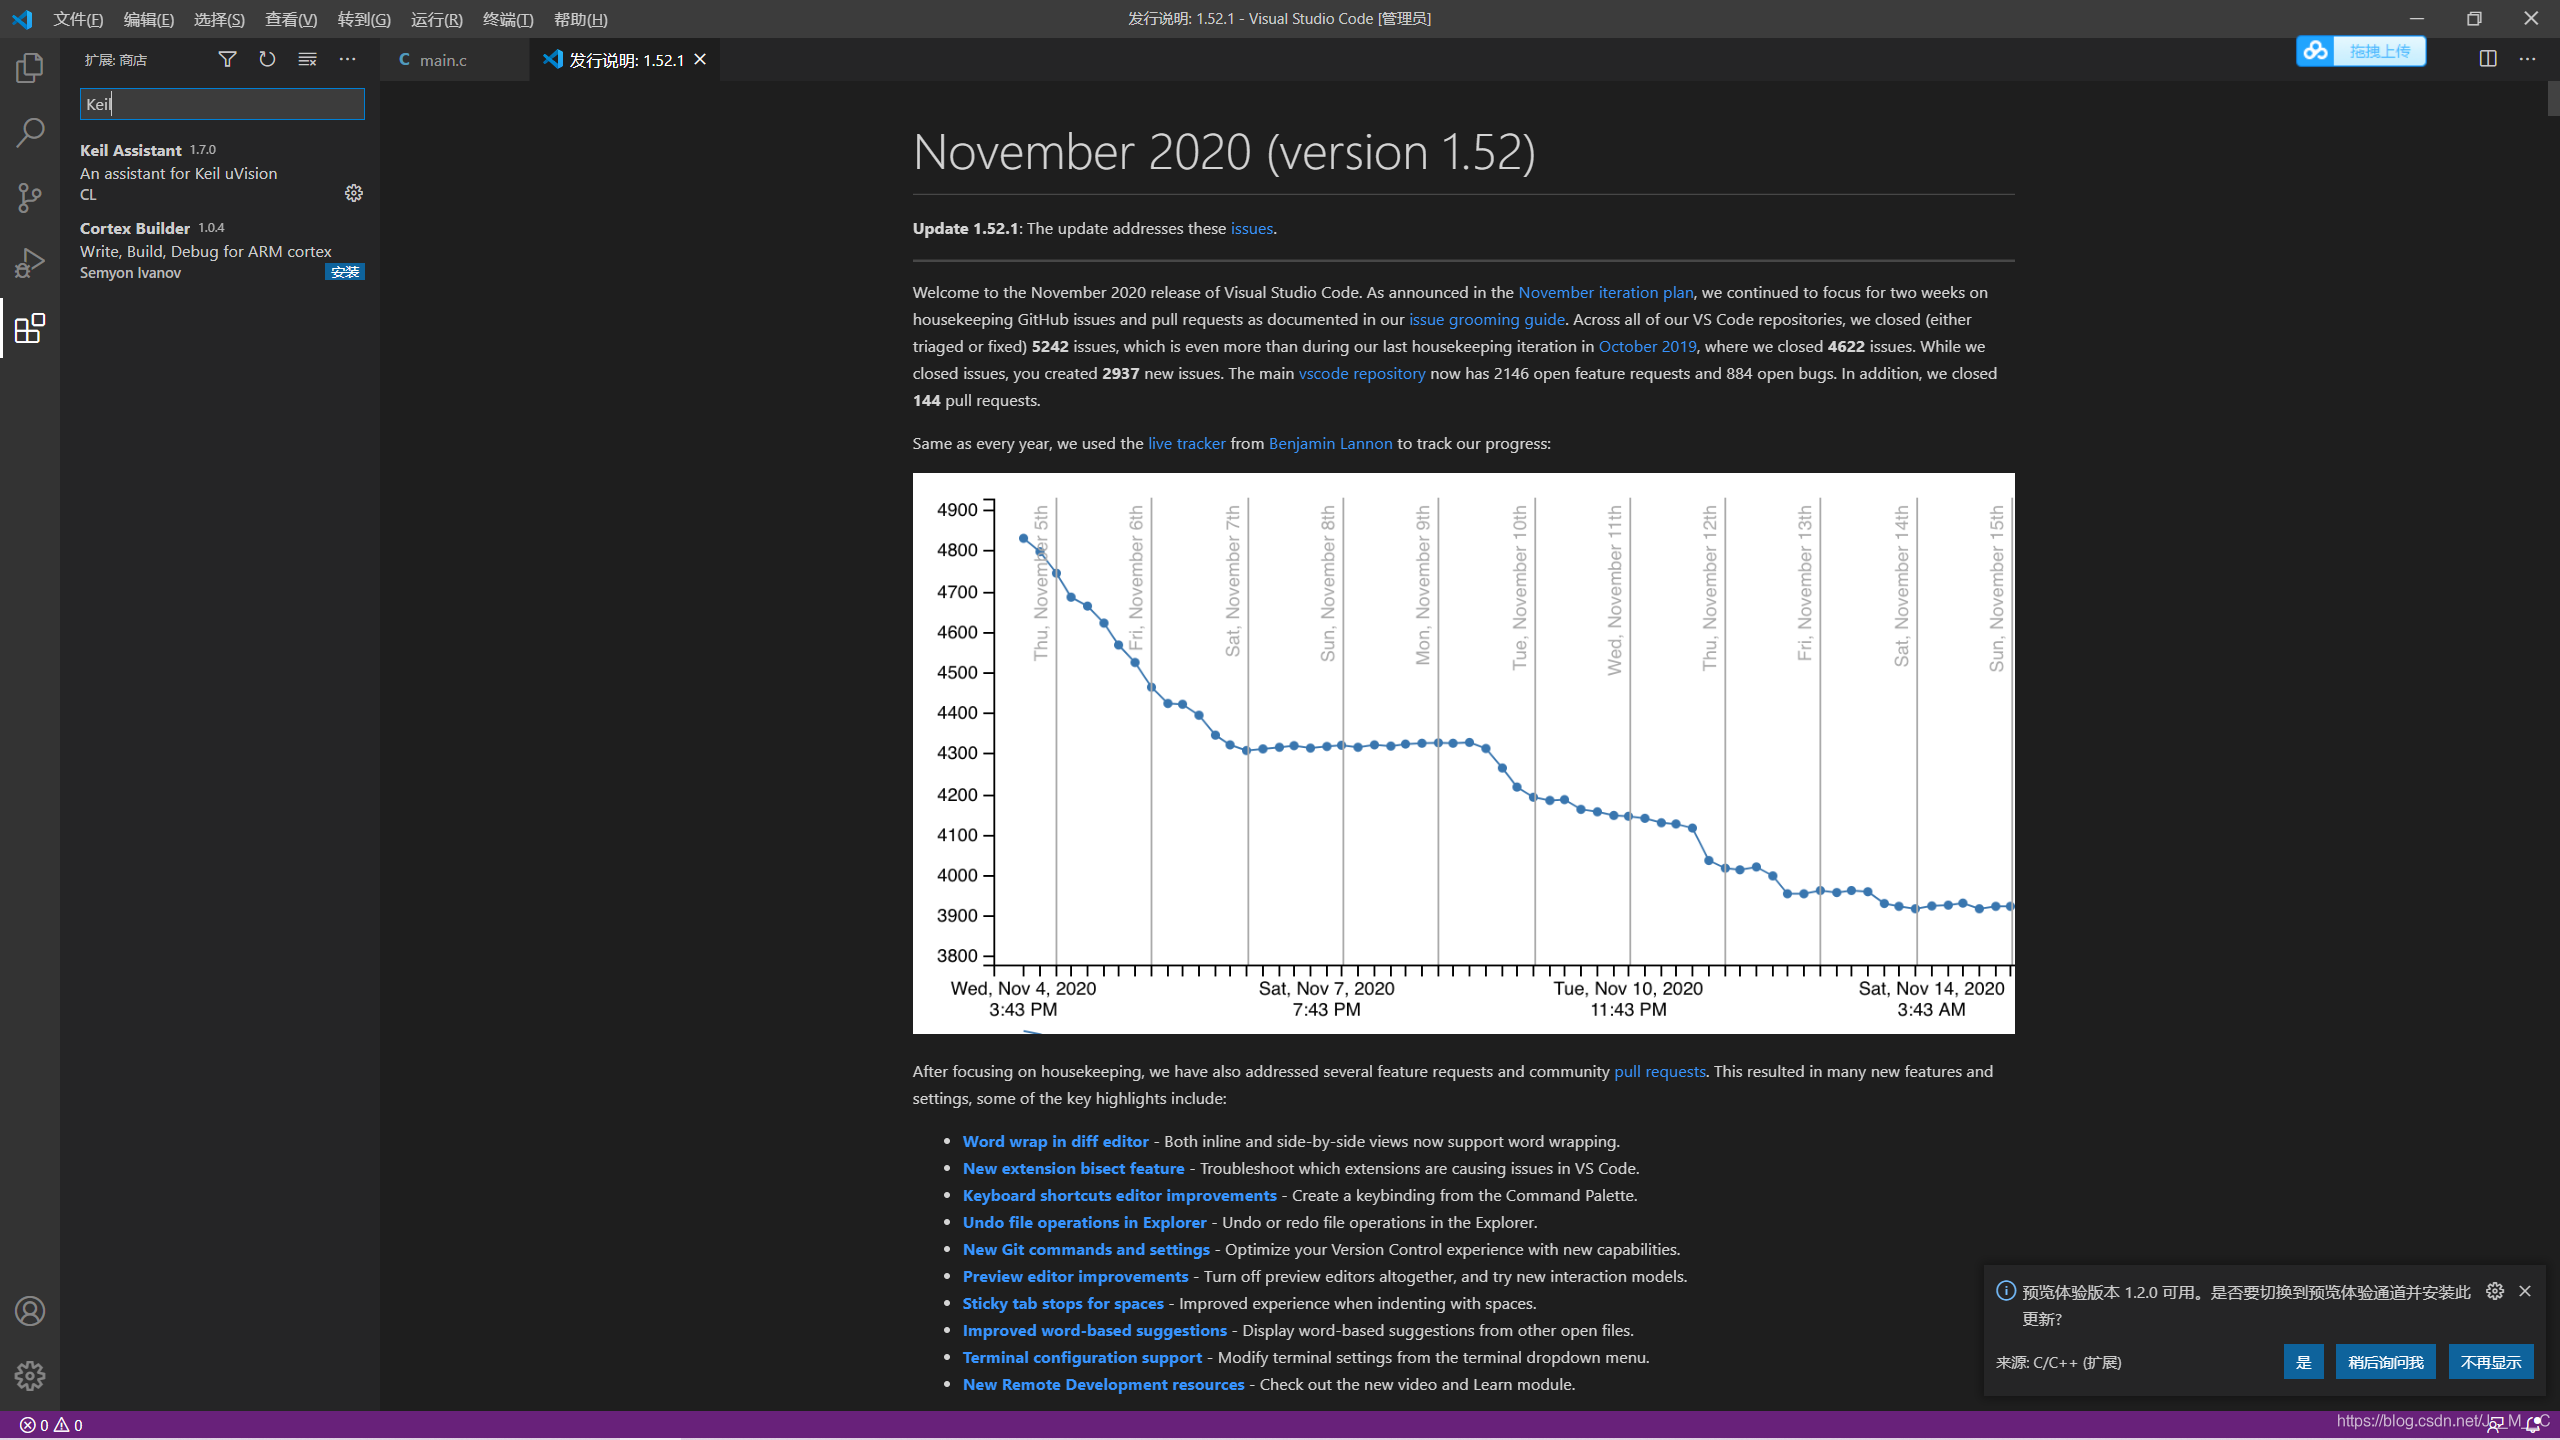Viewport: 2560px width, 1440px height.
Task: Open the 查看(V) menu
Action: click(x=291, y=19)
